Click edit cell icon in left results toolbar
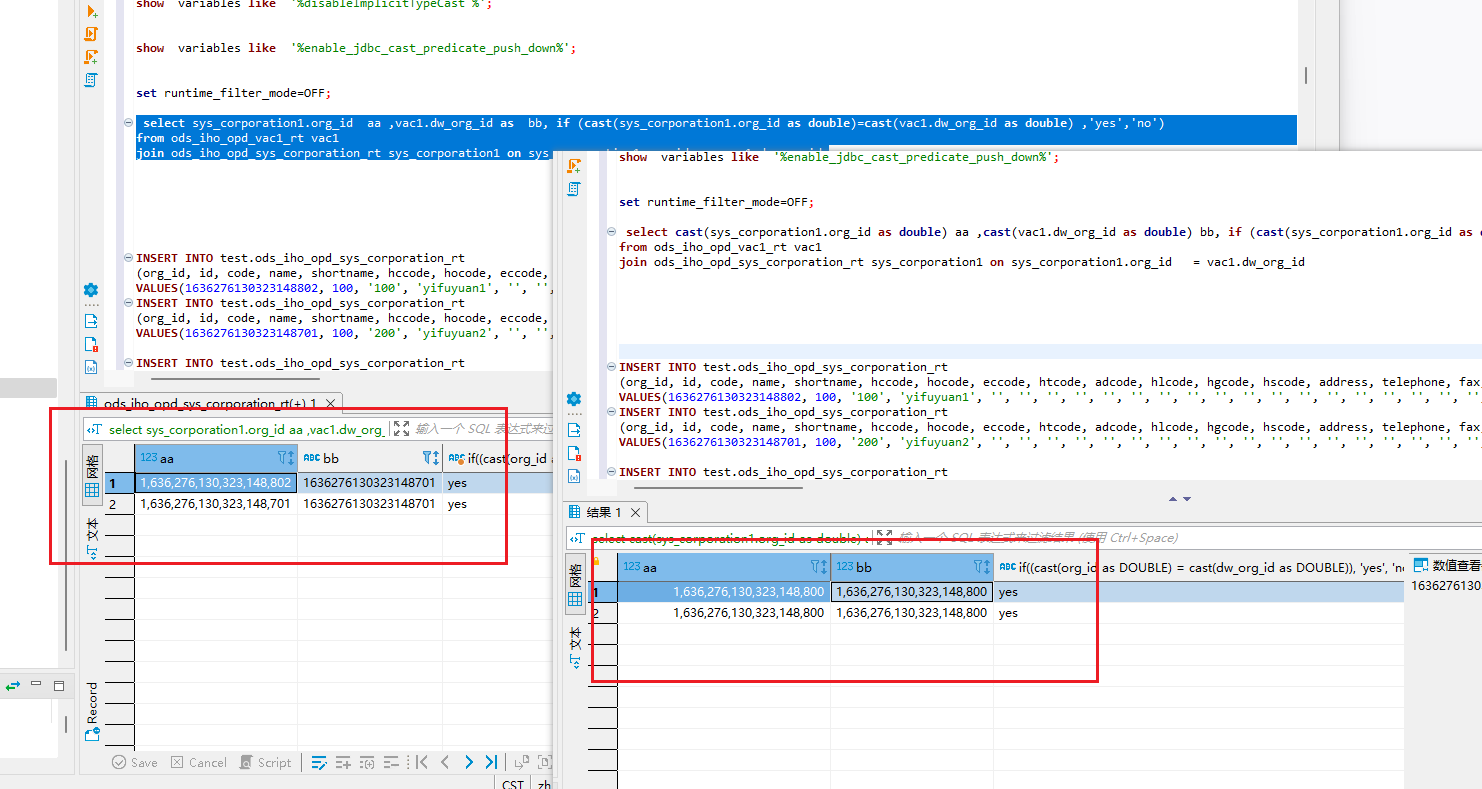Viewport: 1482px width, 789px height. tap(319, 762)
